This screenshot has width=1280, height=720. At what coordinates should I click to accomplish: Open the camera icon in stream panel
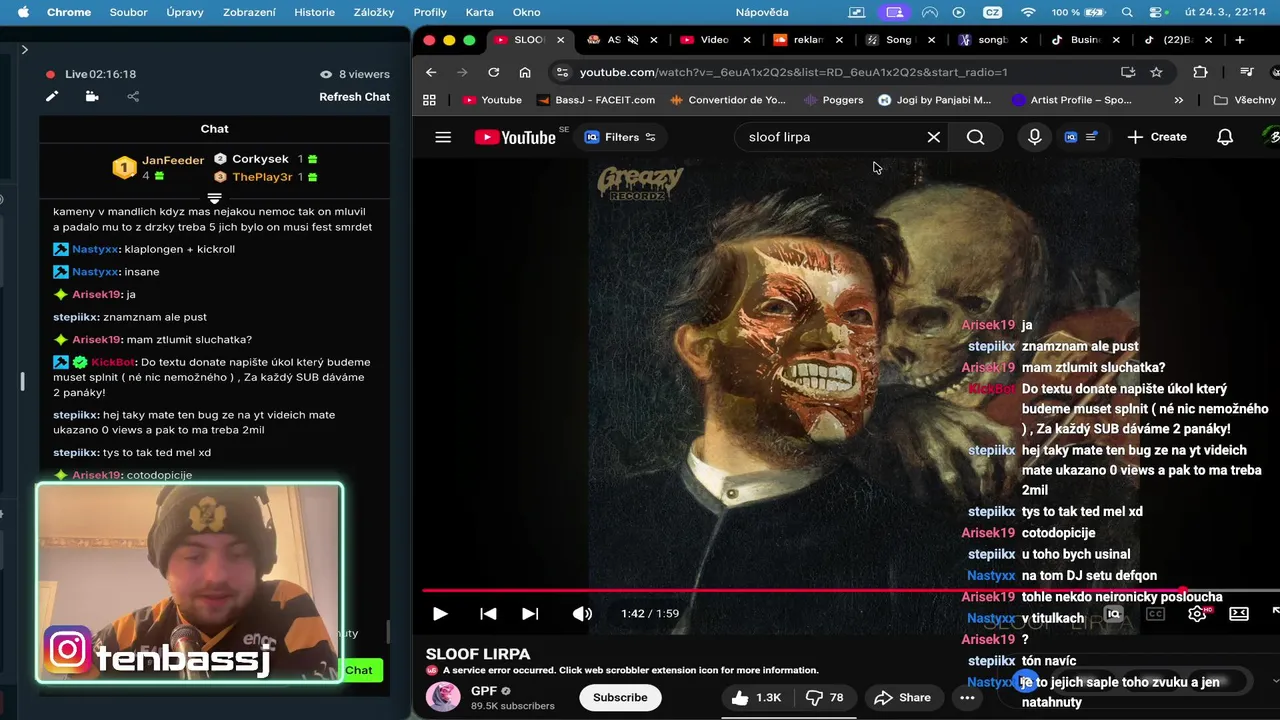92,97
